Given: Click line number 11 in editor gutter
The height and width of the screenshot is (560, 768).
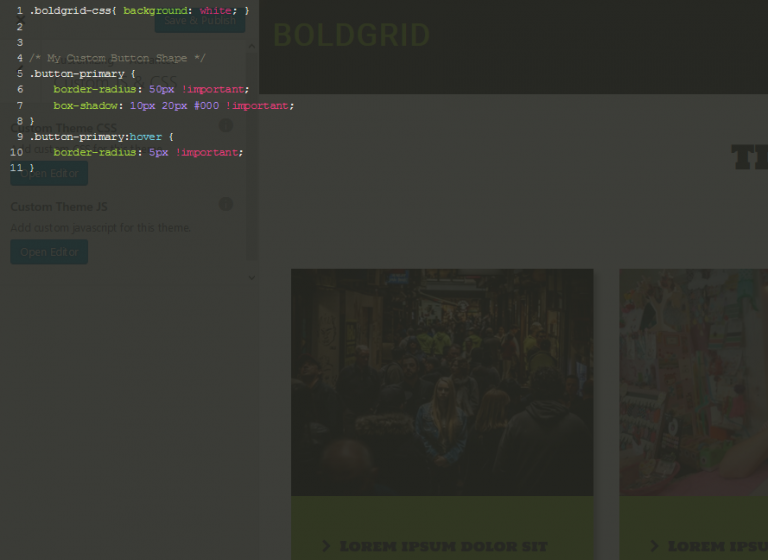Looking at the screenshot, I should tap(16, 167).
